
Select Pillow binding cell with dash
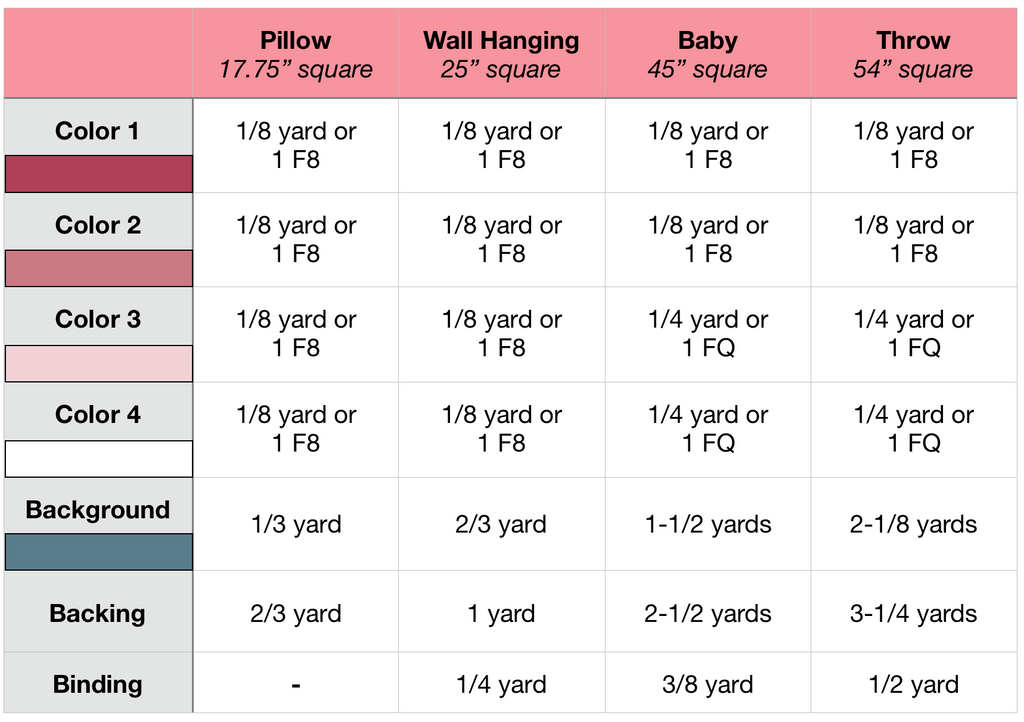(x=296, y=684)
